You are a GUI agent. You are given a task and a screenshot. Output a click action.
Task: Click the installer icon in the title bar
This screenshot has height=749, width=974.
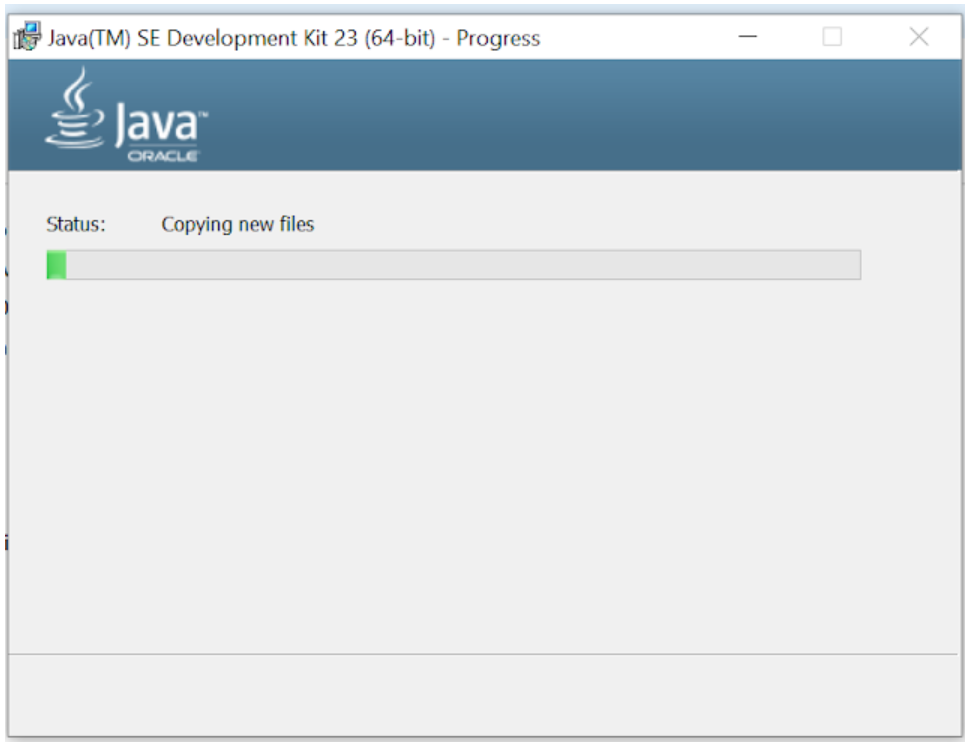(x=27, y=37)
